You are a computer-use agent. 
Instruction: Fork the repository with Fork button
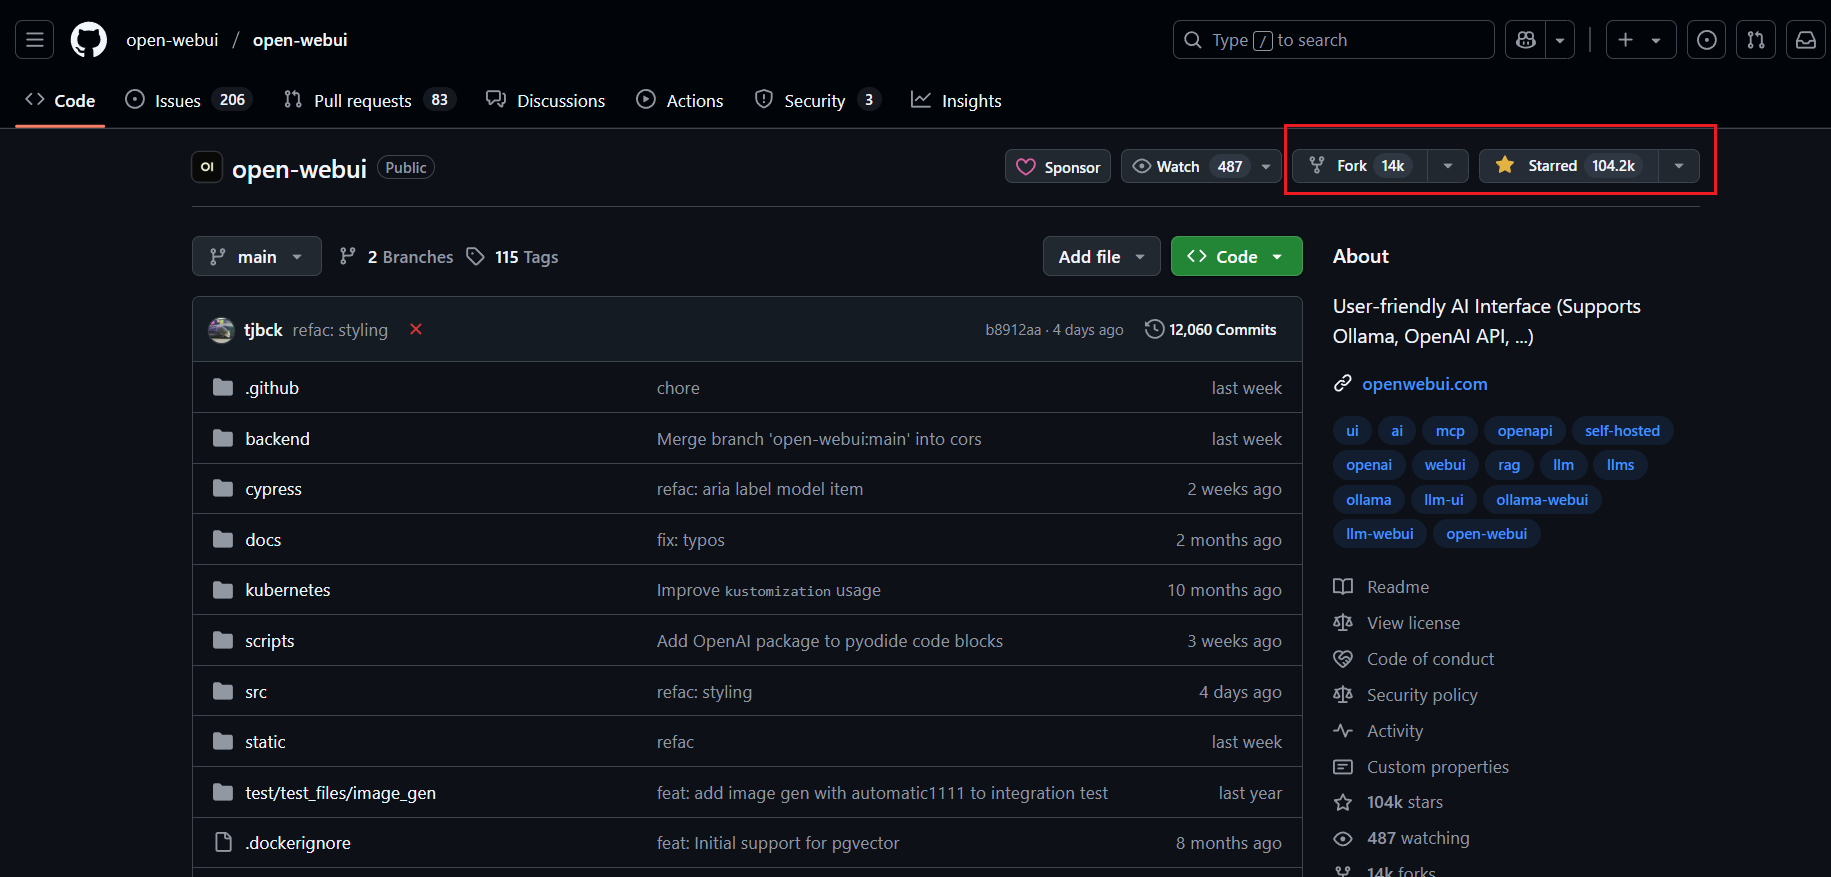[1360, 166]
